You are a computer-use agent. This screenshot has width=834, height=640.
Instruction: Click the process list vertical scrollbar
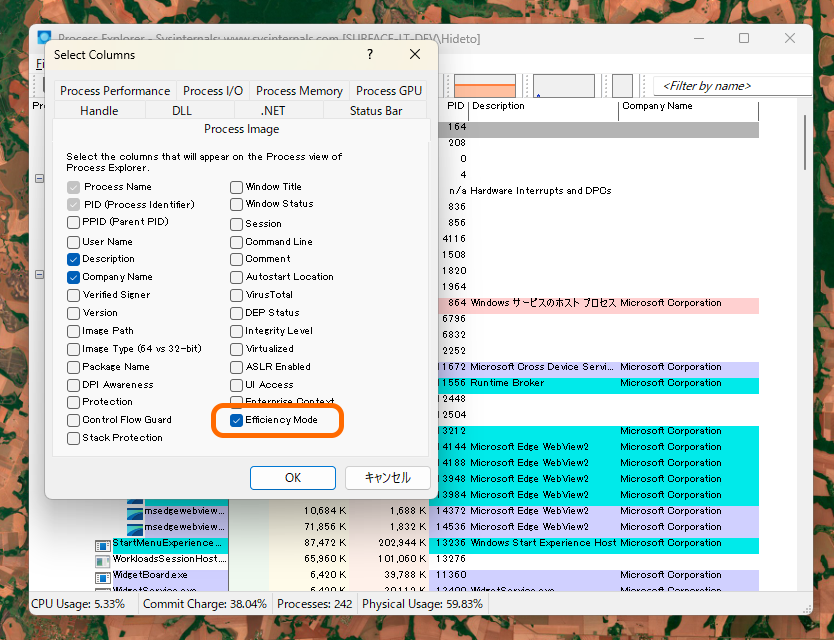click(805, 143)
